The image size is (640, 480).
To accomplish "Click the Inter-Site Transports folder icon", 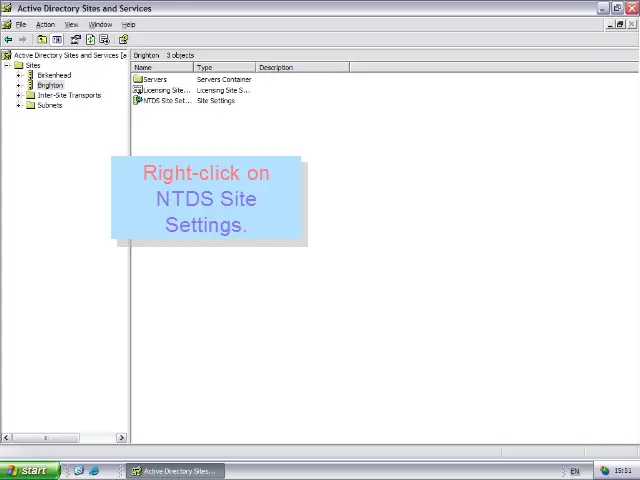I will point(31,95).
